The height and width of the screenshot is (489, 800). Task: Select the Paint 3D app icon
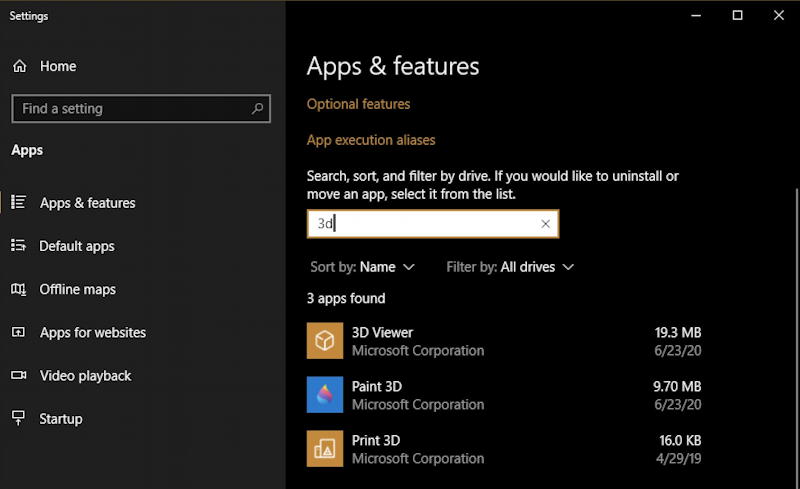[324, 395]
